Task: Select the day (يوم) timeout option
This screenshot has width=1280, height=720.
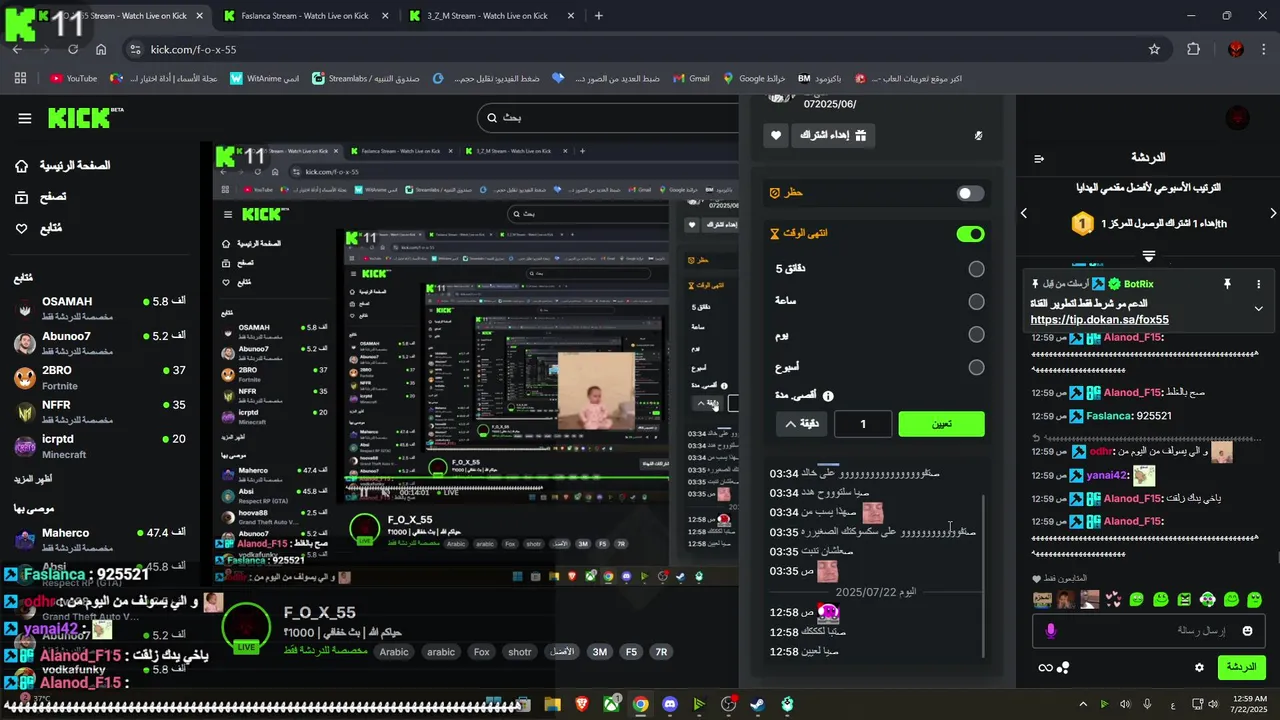Action: click(x=976, y=335)
